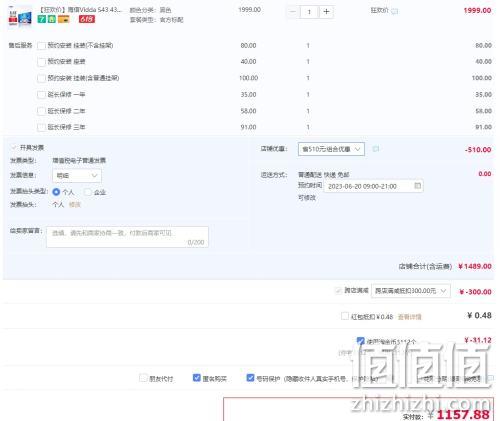This screenshot has height=421, width=500.
Task: Click the 店铺合计 amount ¥1489.00
Action: pos(475,266)
